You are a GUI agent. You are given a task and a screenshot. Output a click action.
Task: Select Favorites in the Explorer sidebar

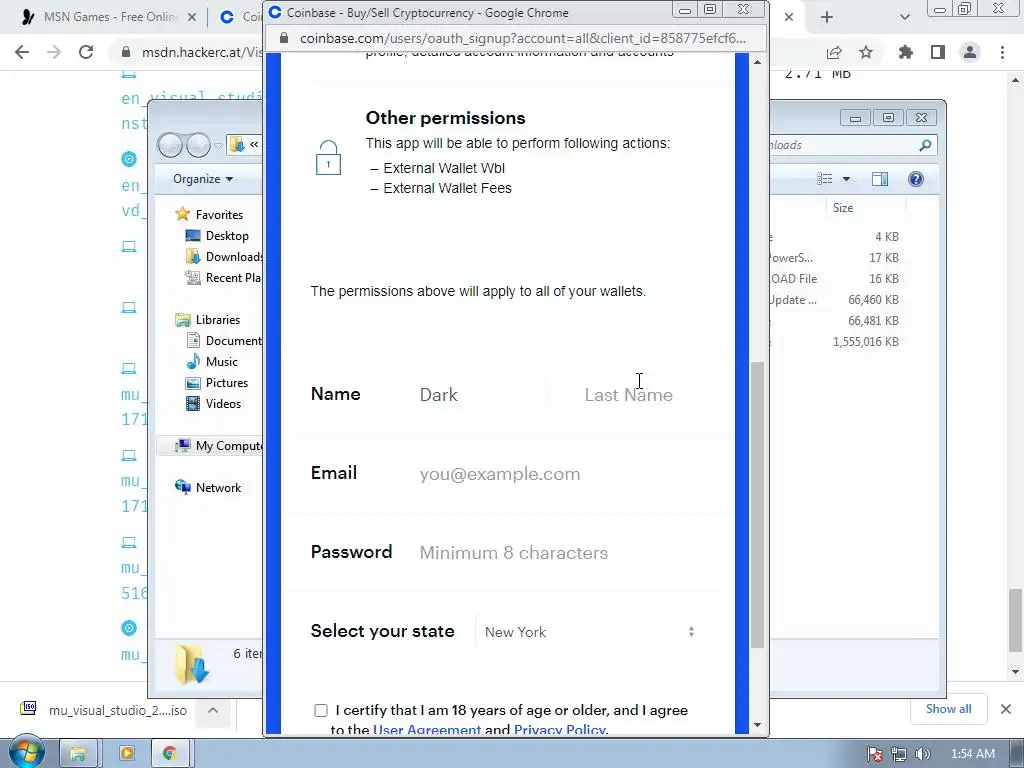coord(219,214)
